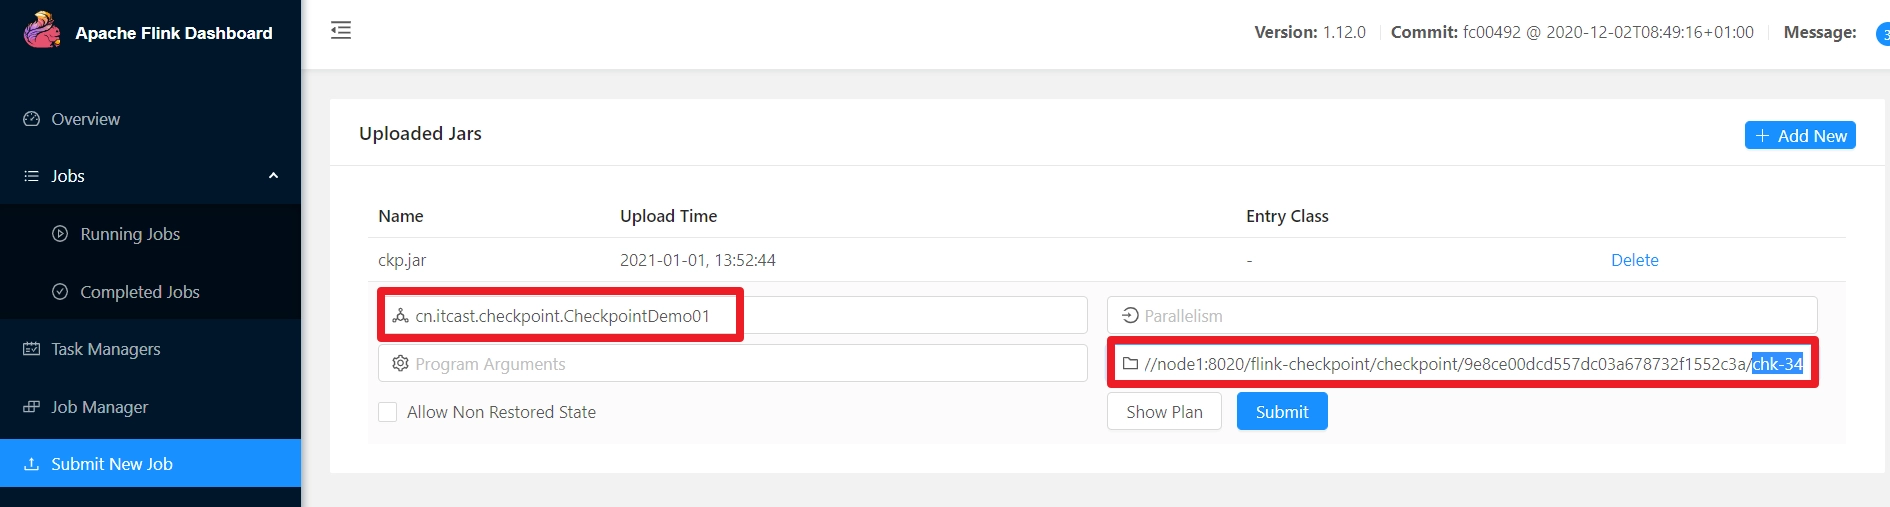Click the savepoint path folder icon
1890x507 pixels.
pos(1130,364)
